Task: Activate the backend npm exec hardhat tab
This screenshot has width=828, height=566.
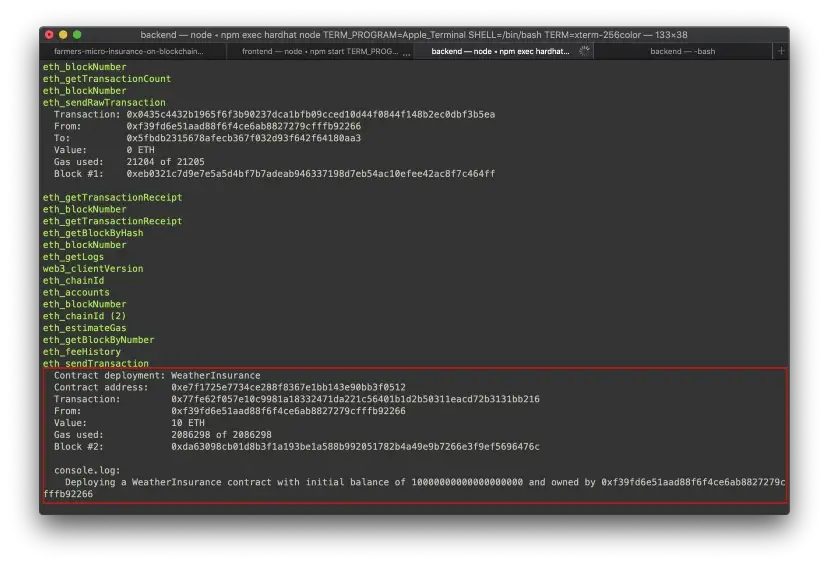Action: point(500,51)
